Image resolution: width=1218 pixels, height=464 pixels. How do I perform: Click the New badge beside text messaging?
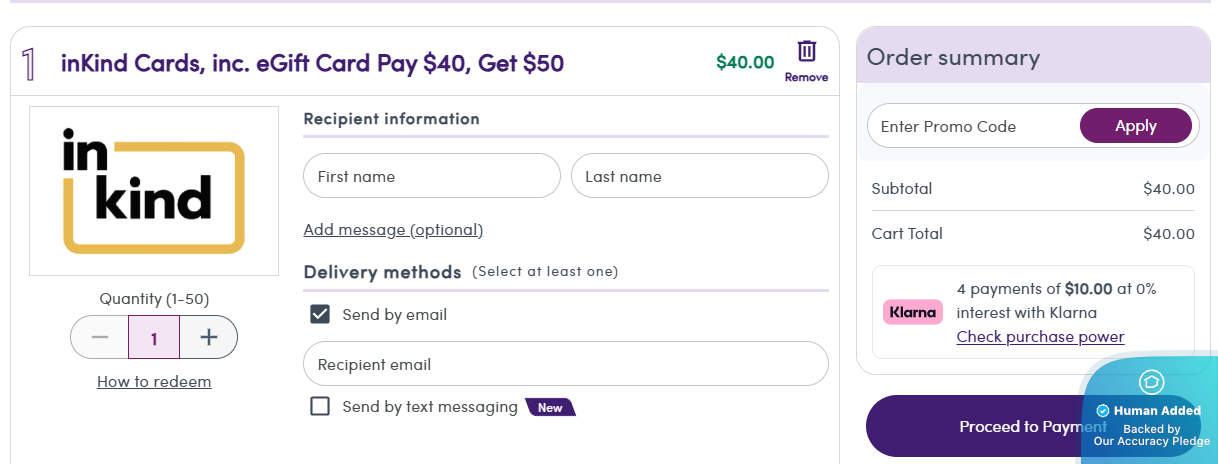point(550,407)
